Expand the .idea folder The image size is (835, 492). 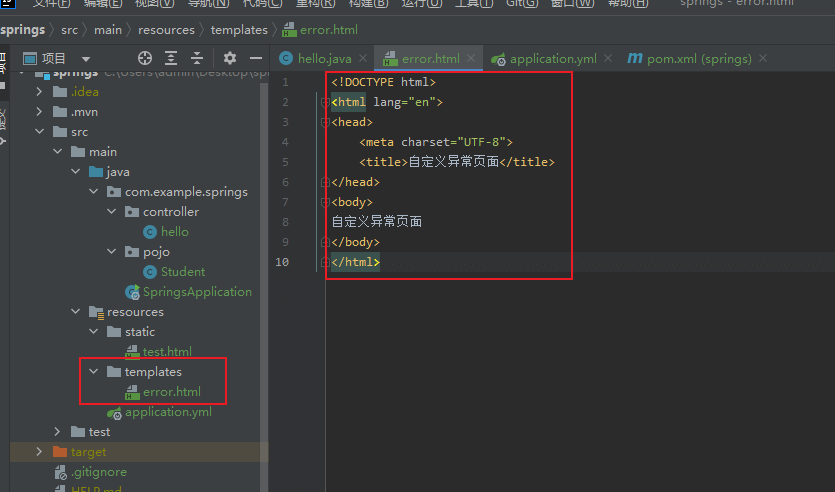click(39, 92)
